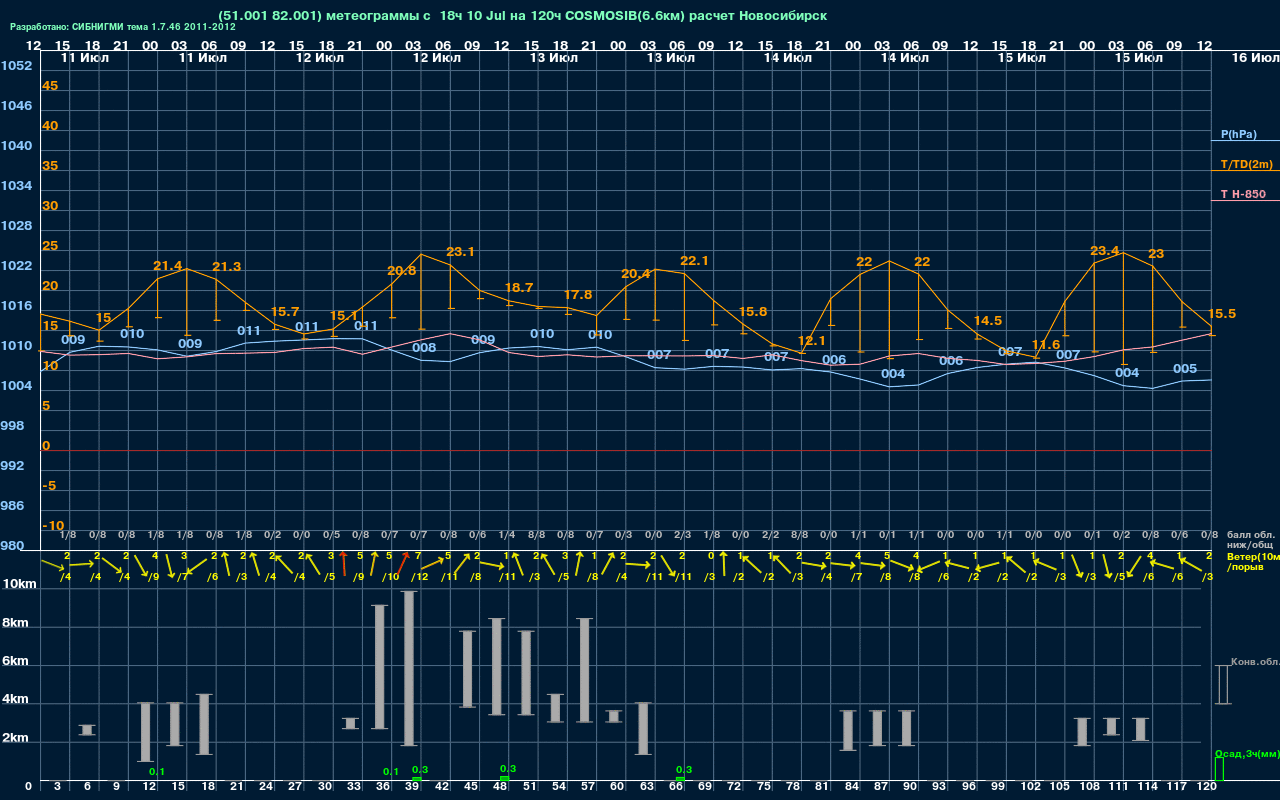Click the 23.1 temperature peak label
The image size is (1280, 800).
(x=460, y=252)
